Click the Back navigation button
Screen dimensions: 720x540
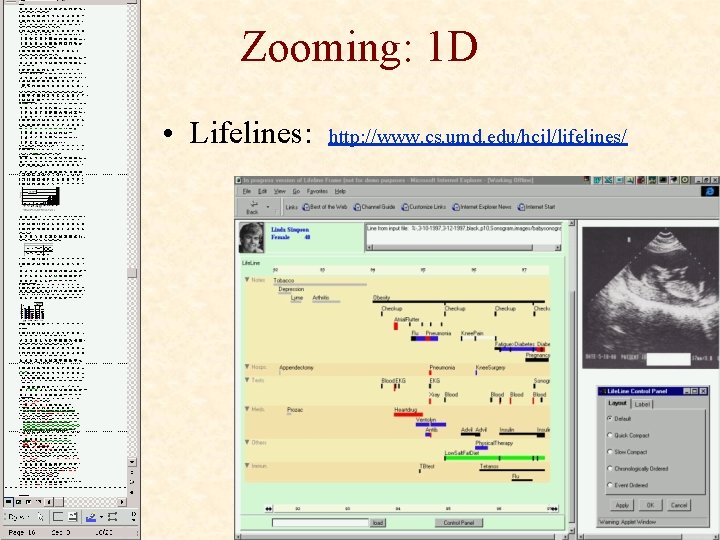click(252, 207)
